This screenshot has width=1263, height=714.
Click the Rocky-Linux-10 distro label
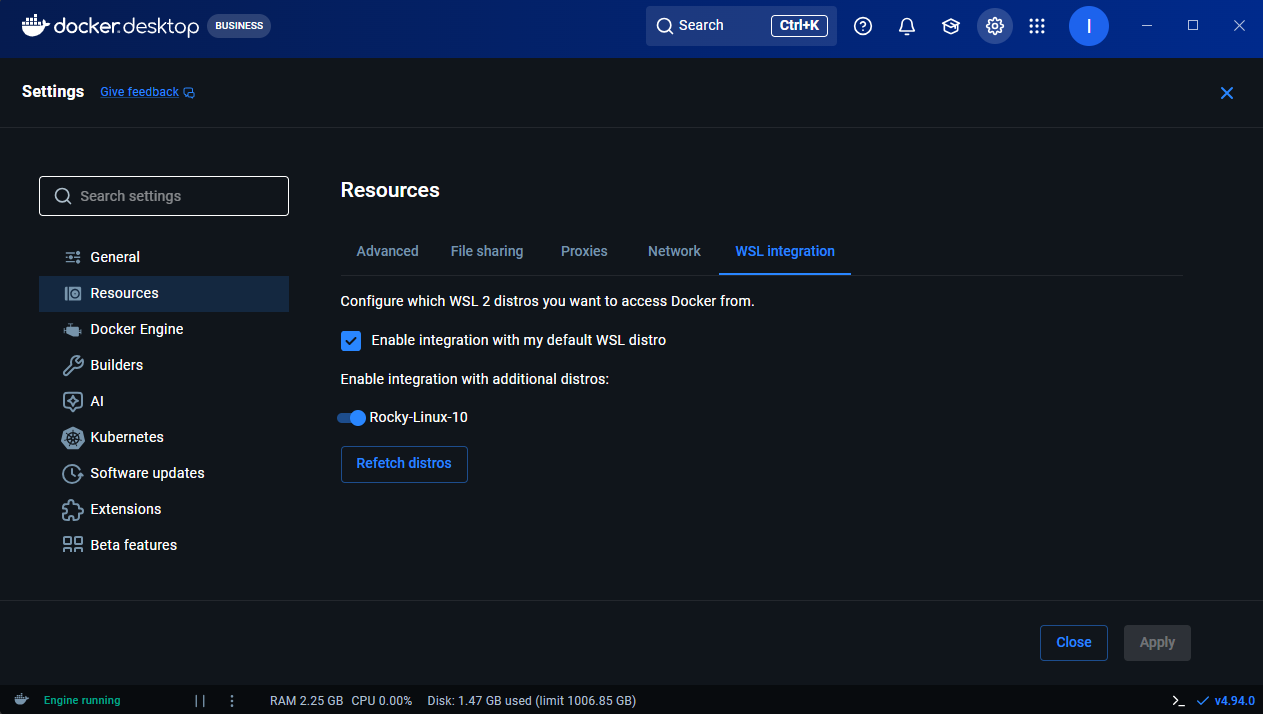point(419,418)
